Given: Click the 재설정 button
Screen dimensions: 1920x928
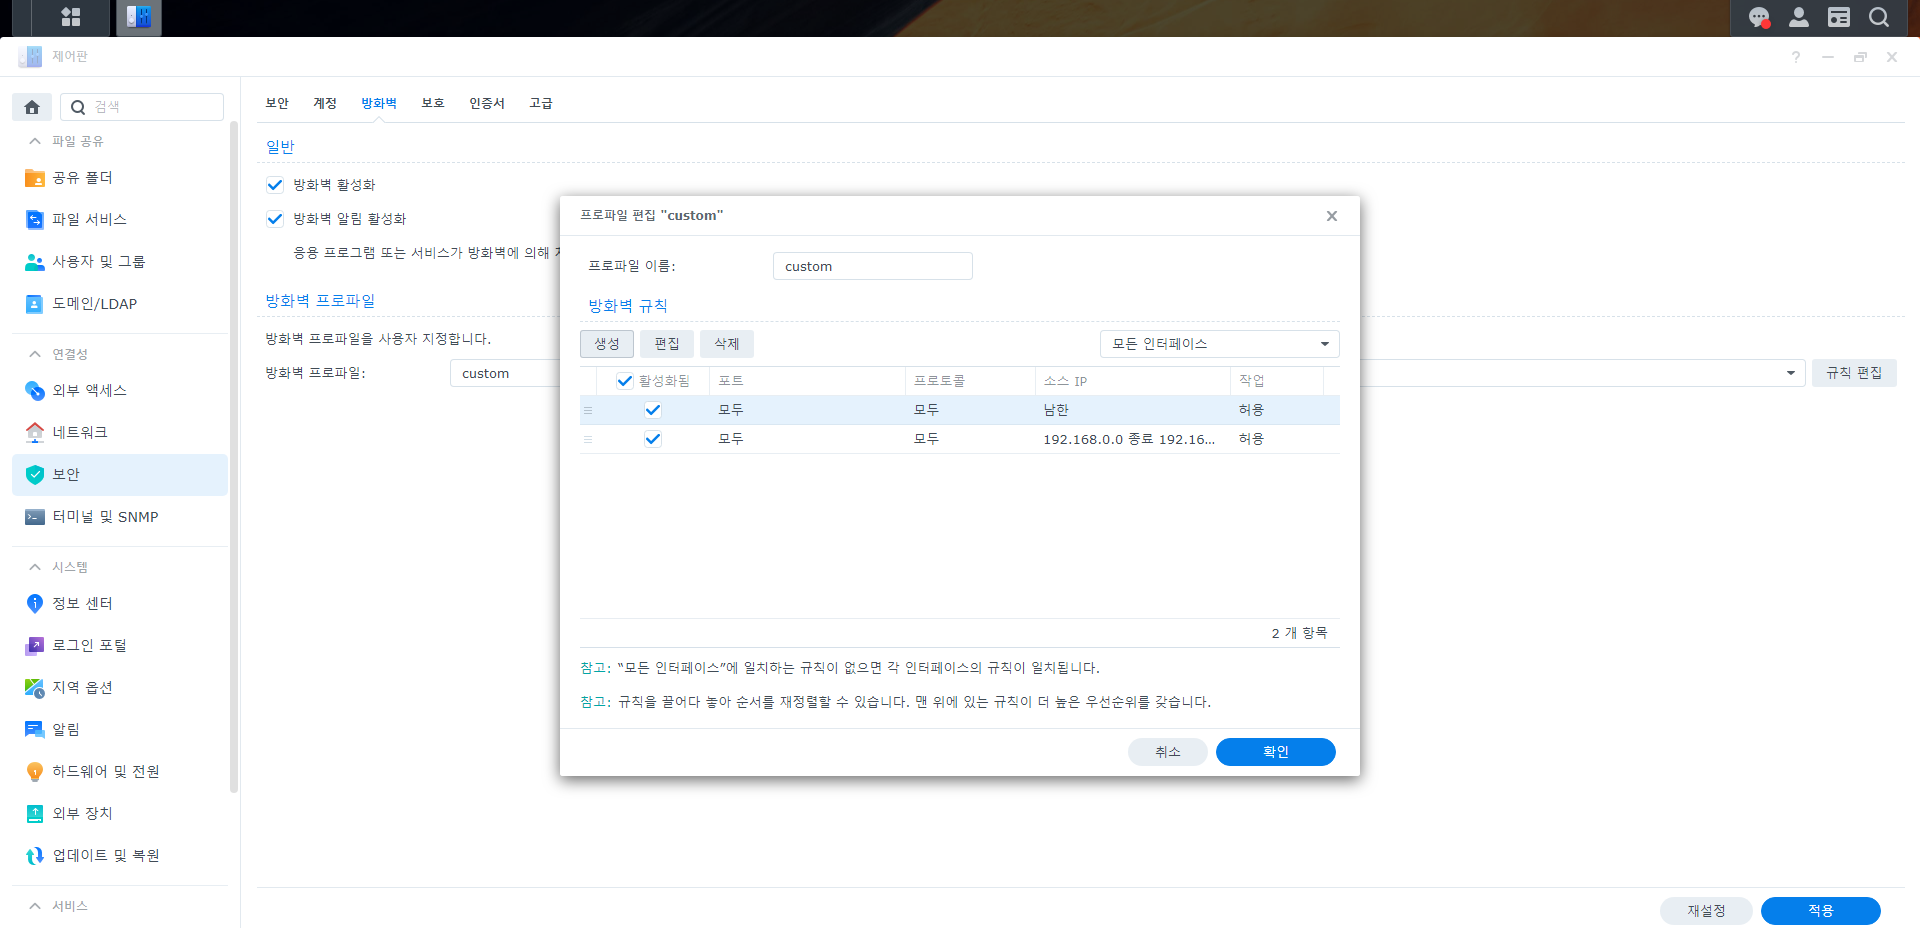Looking at the screenshot, I should (x=1706, y=911).
